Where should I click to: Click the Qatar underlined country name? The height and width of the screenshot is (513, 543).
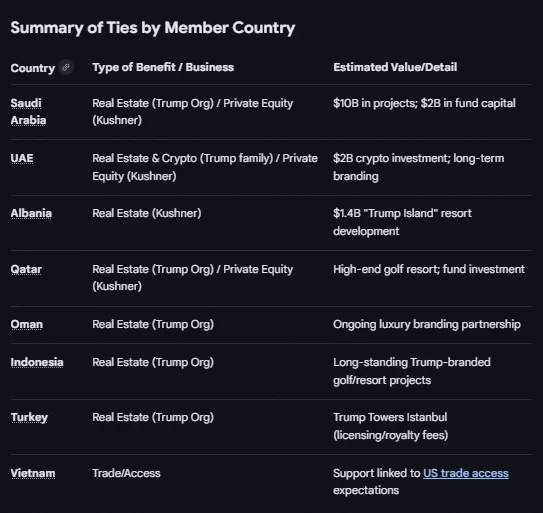click(x=26, y=269)
